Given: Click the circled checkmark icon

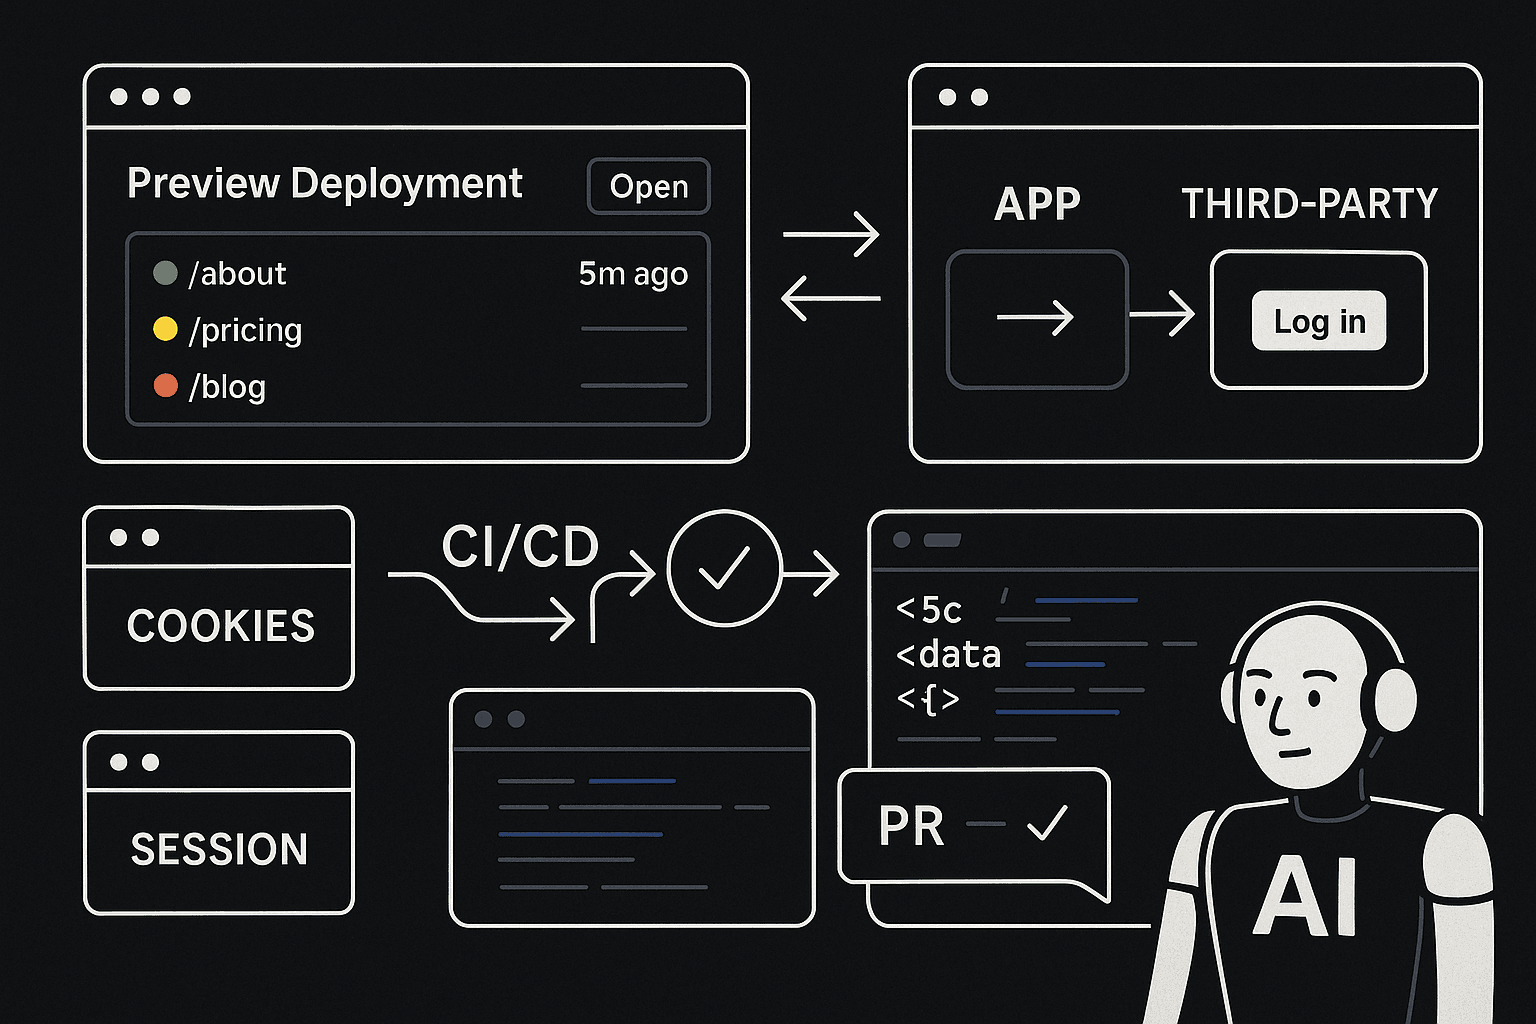Looking at the screenshot, I should [724, 568].
